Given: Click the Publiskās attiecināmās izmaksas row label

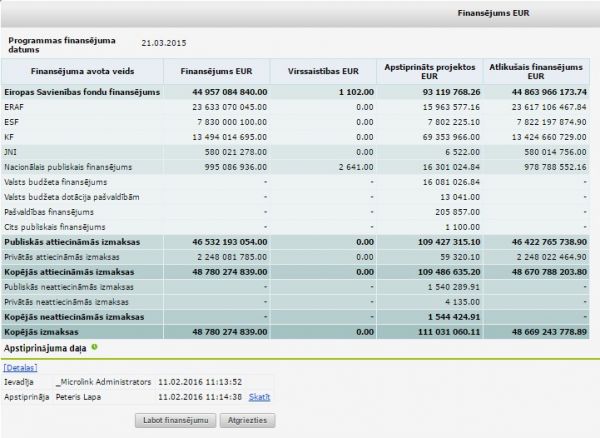Looking at the screenshot, I should [71, 242].
